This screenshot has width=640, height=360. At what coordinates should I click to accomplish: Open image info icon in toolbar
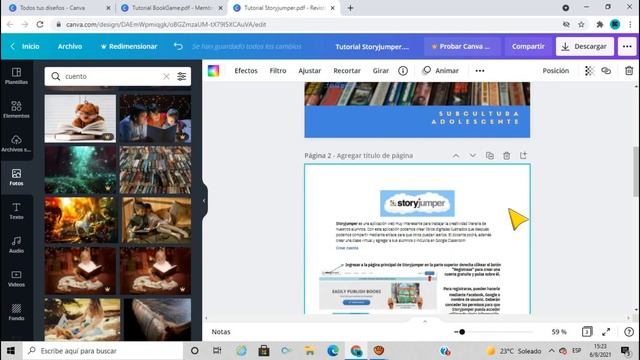point(403,71)
